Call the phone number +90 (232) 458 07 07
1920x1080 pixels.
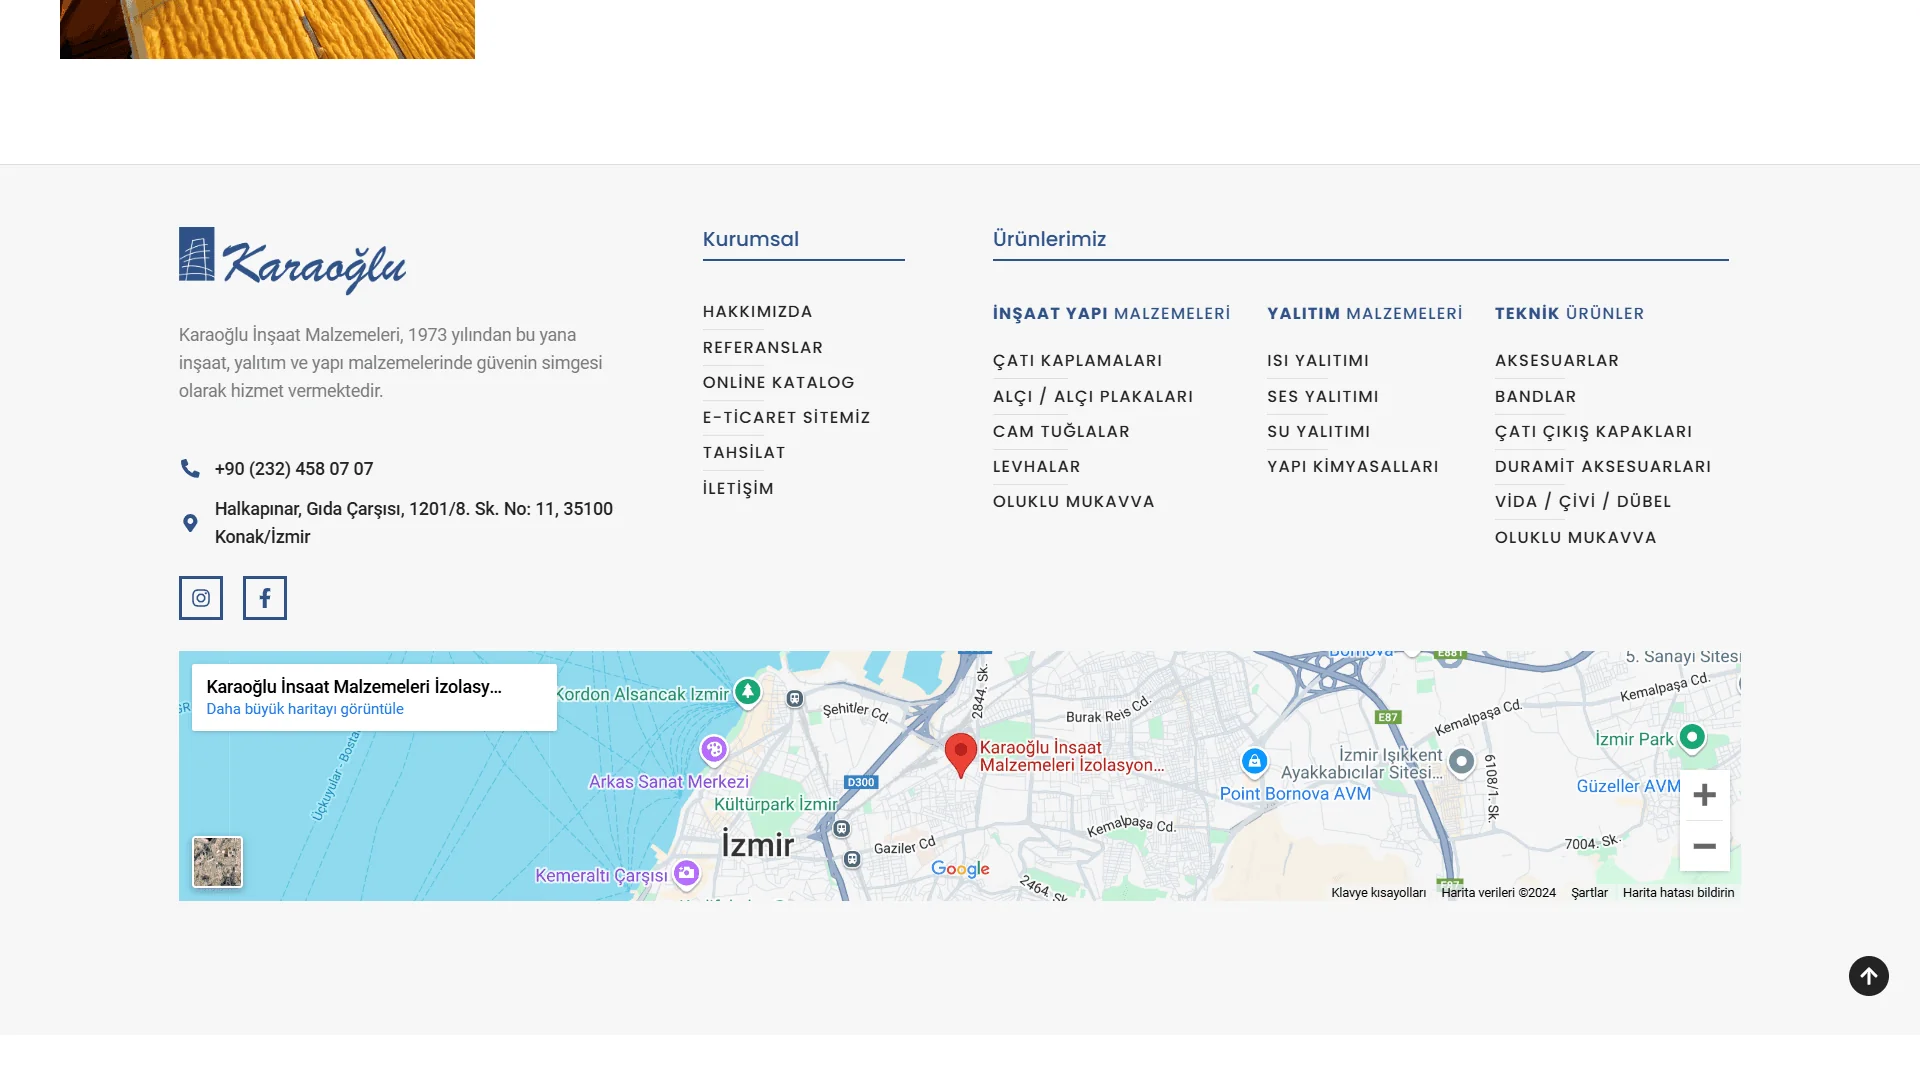[x=293, y=469]
